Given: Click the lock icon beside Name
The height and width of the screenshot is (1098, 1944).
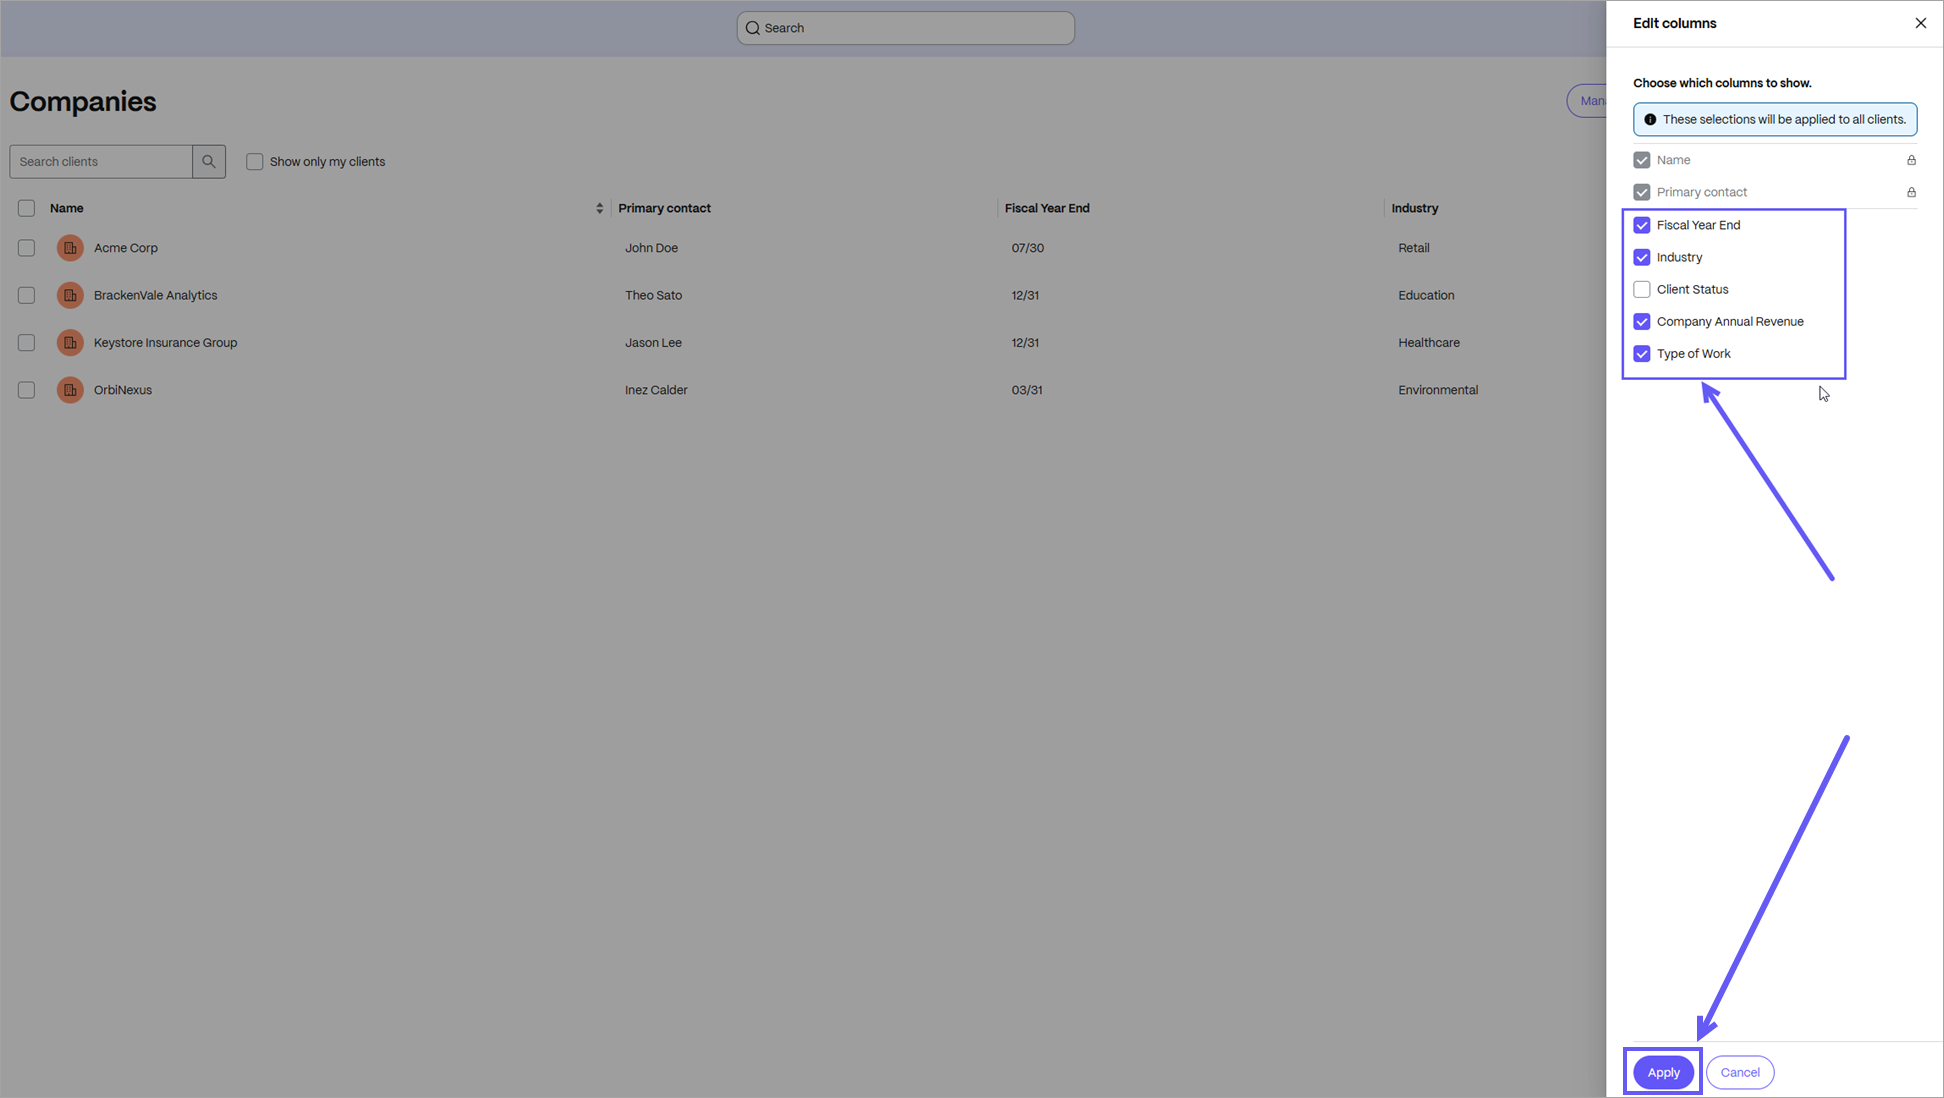Looking at the screenshot, I should point(1911,160).
